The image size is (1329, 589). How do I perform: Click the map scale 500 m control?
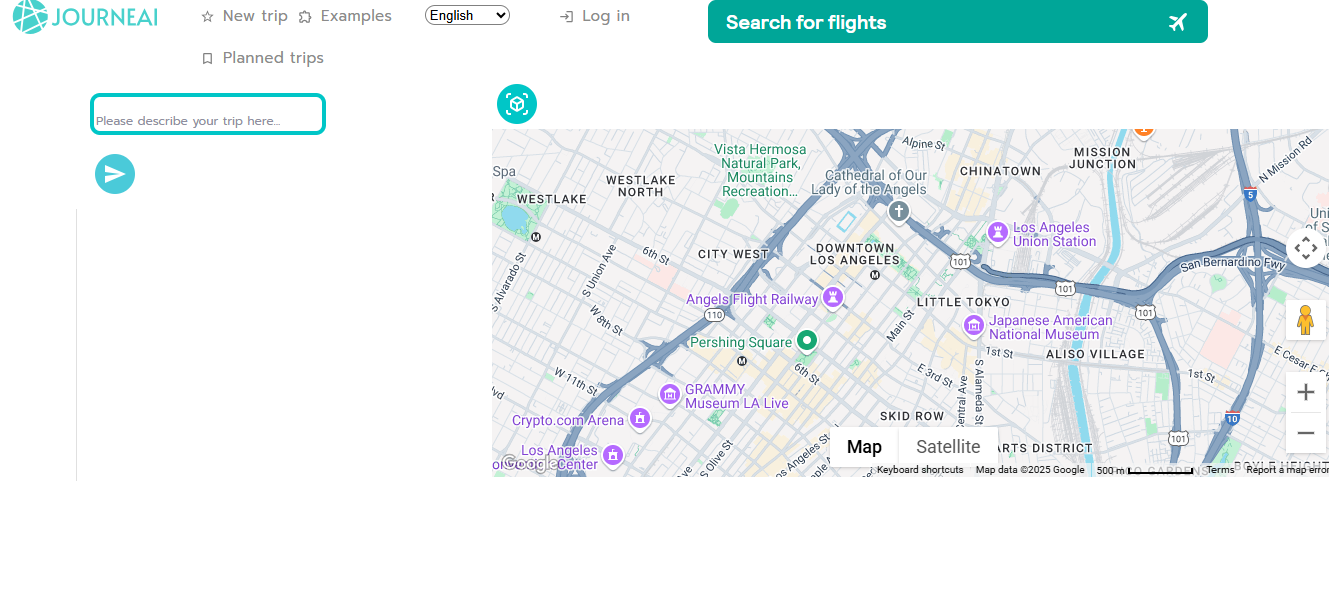(x=1145, y=470)
